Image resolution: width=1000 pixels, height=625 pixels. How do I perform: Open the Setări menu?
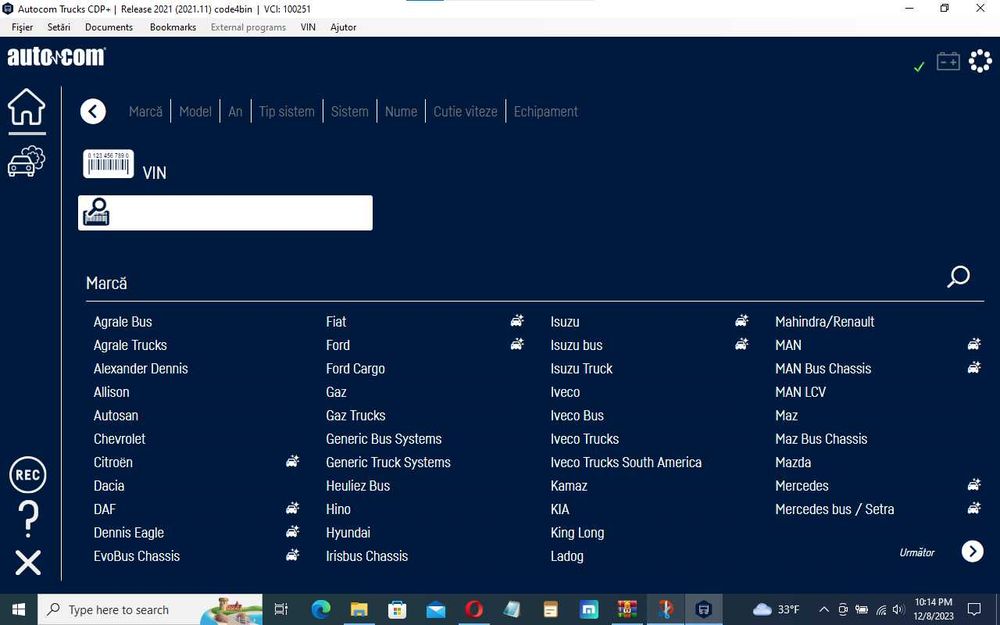point(59,27)
